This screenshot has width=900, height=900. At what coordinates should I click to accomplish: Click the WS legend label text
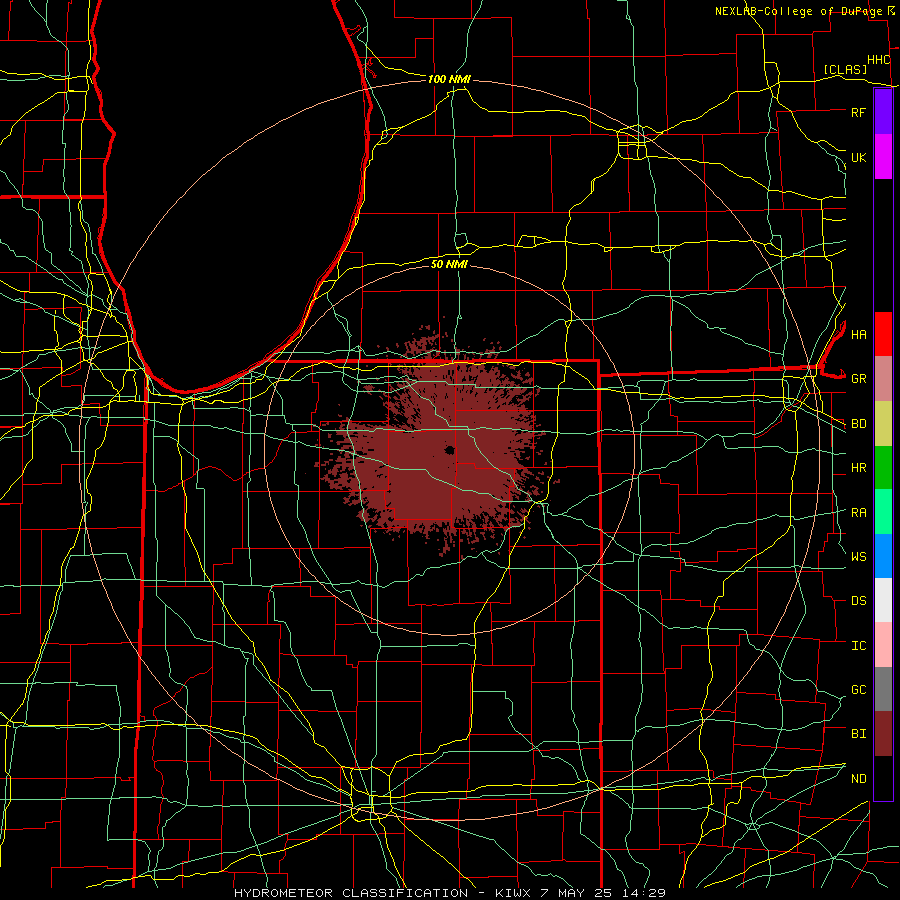pos(859,557)
